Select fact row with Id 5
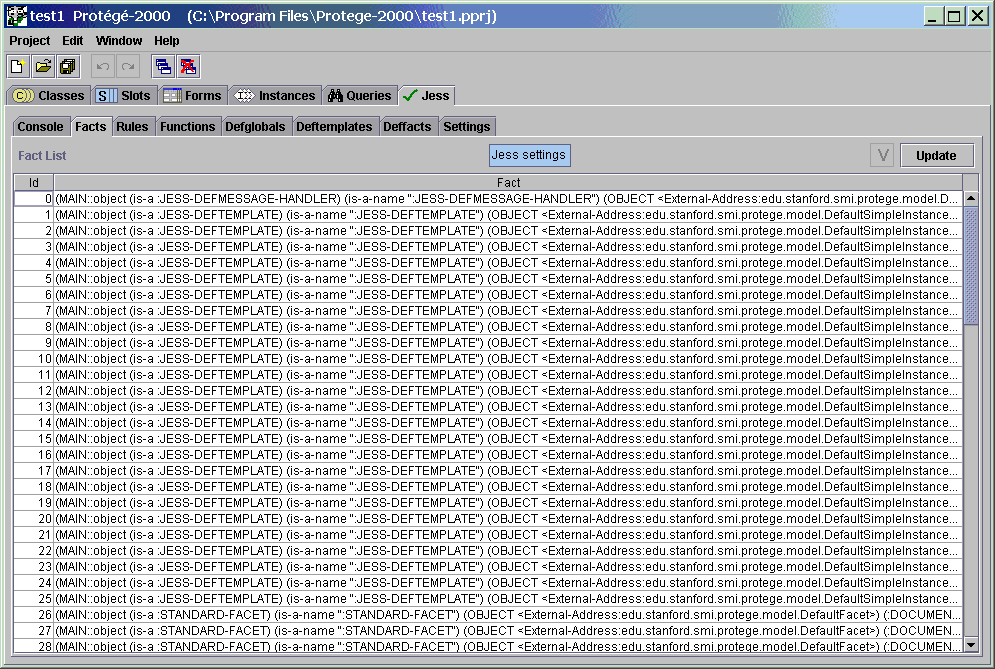Viewport: 995px width, 669px height. coord(489,279)
